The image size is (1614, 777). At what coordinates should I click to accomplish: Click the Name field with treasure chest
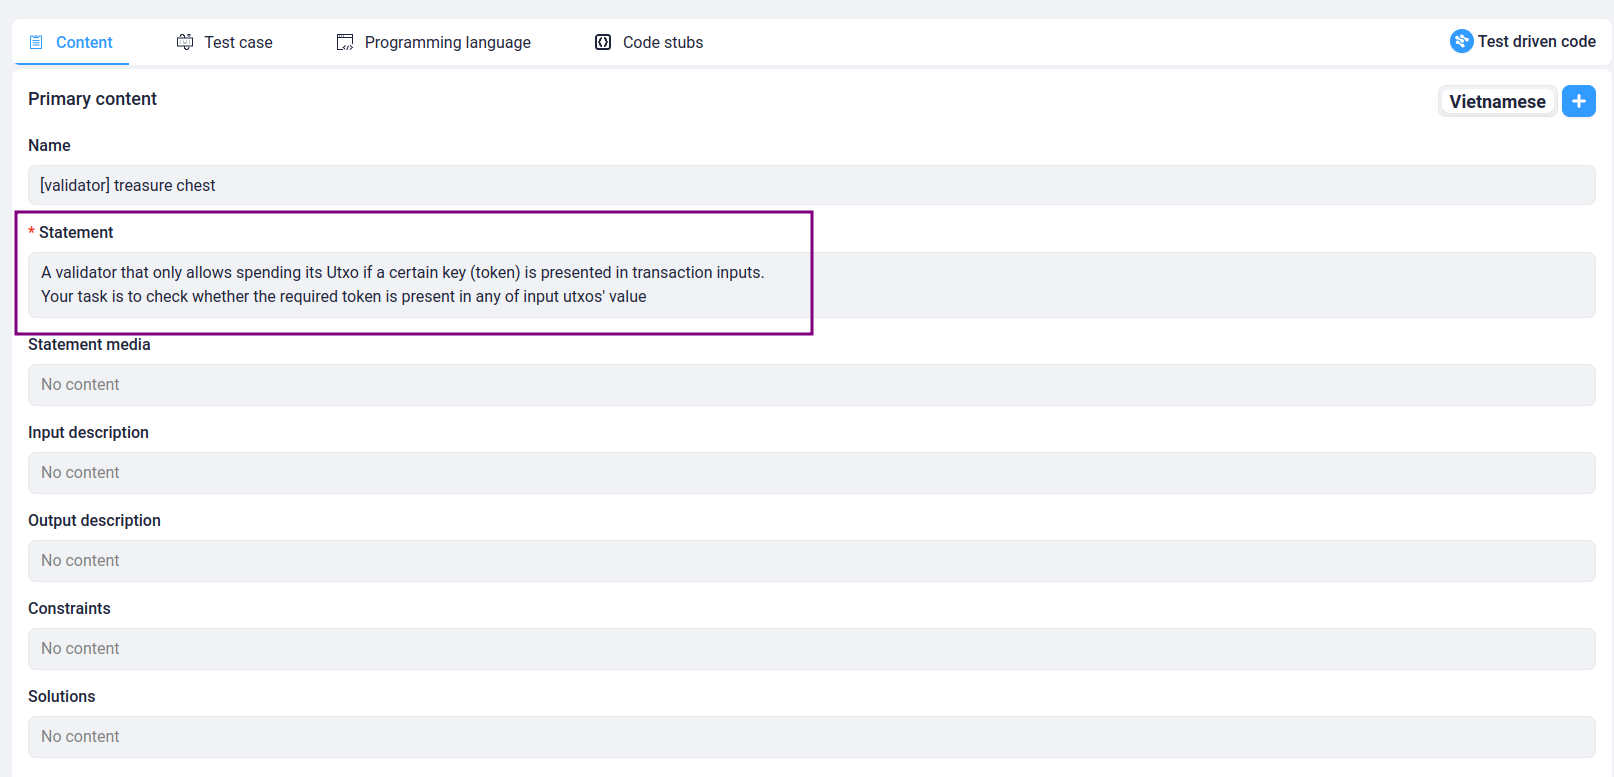(811, 185)
